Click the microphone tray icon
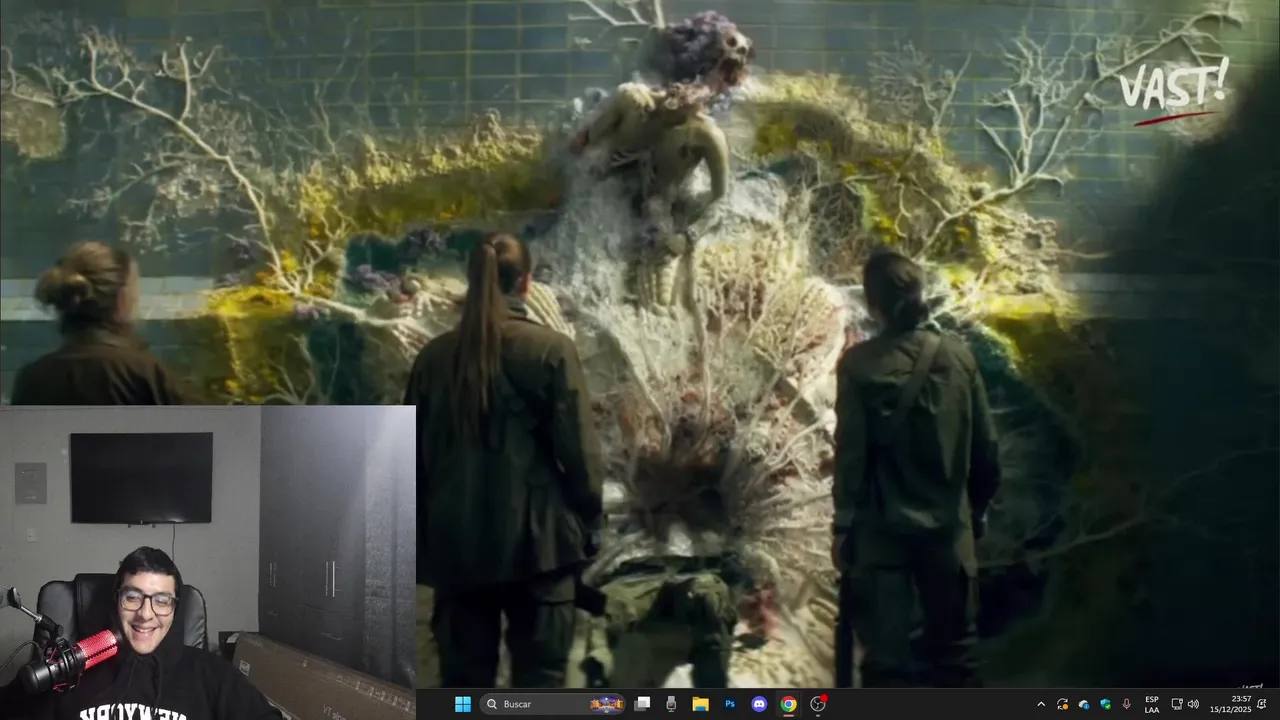 tap(1127, 704)
